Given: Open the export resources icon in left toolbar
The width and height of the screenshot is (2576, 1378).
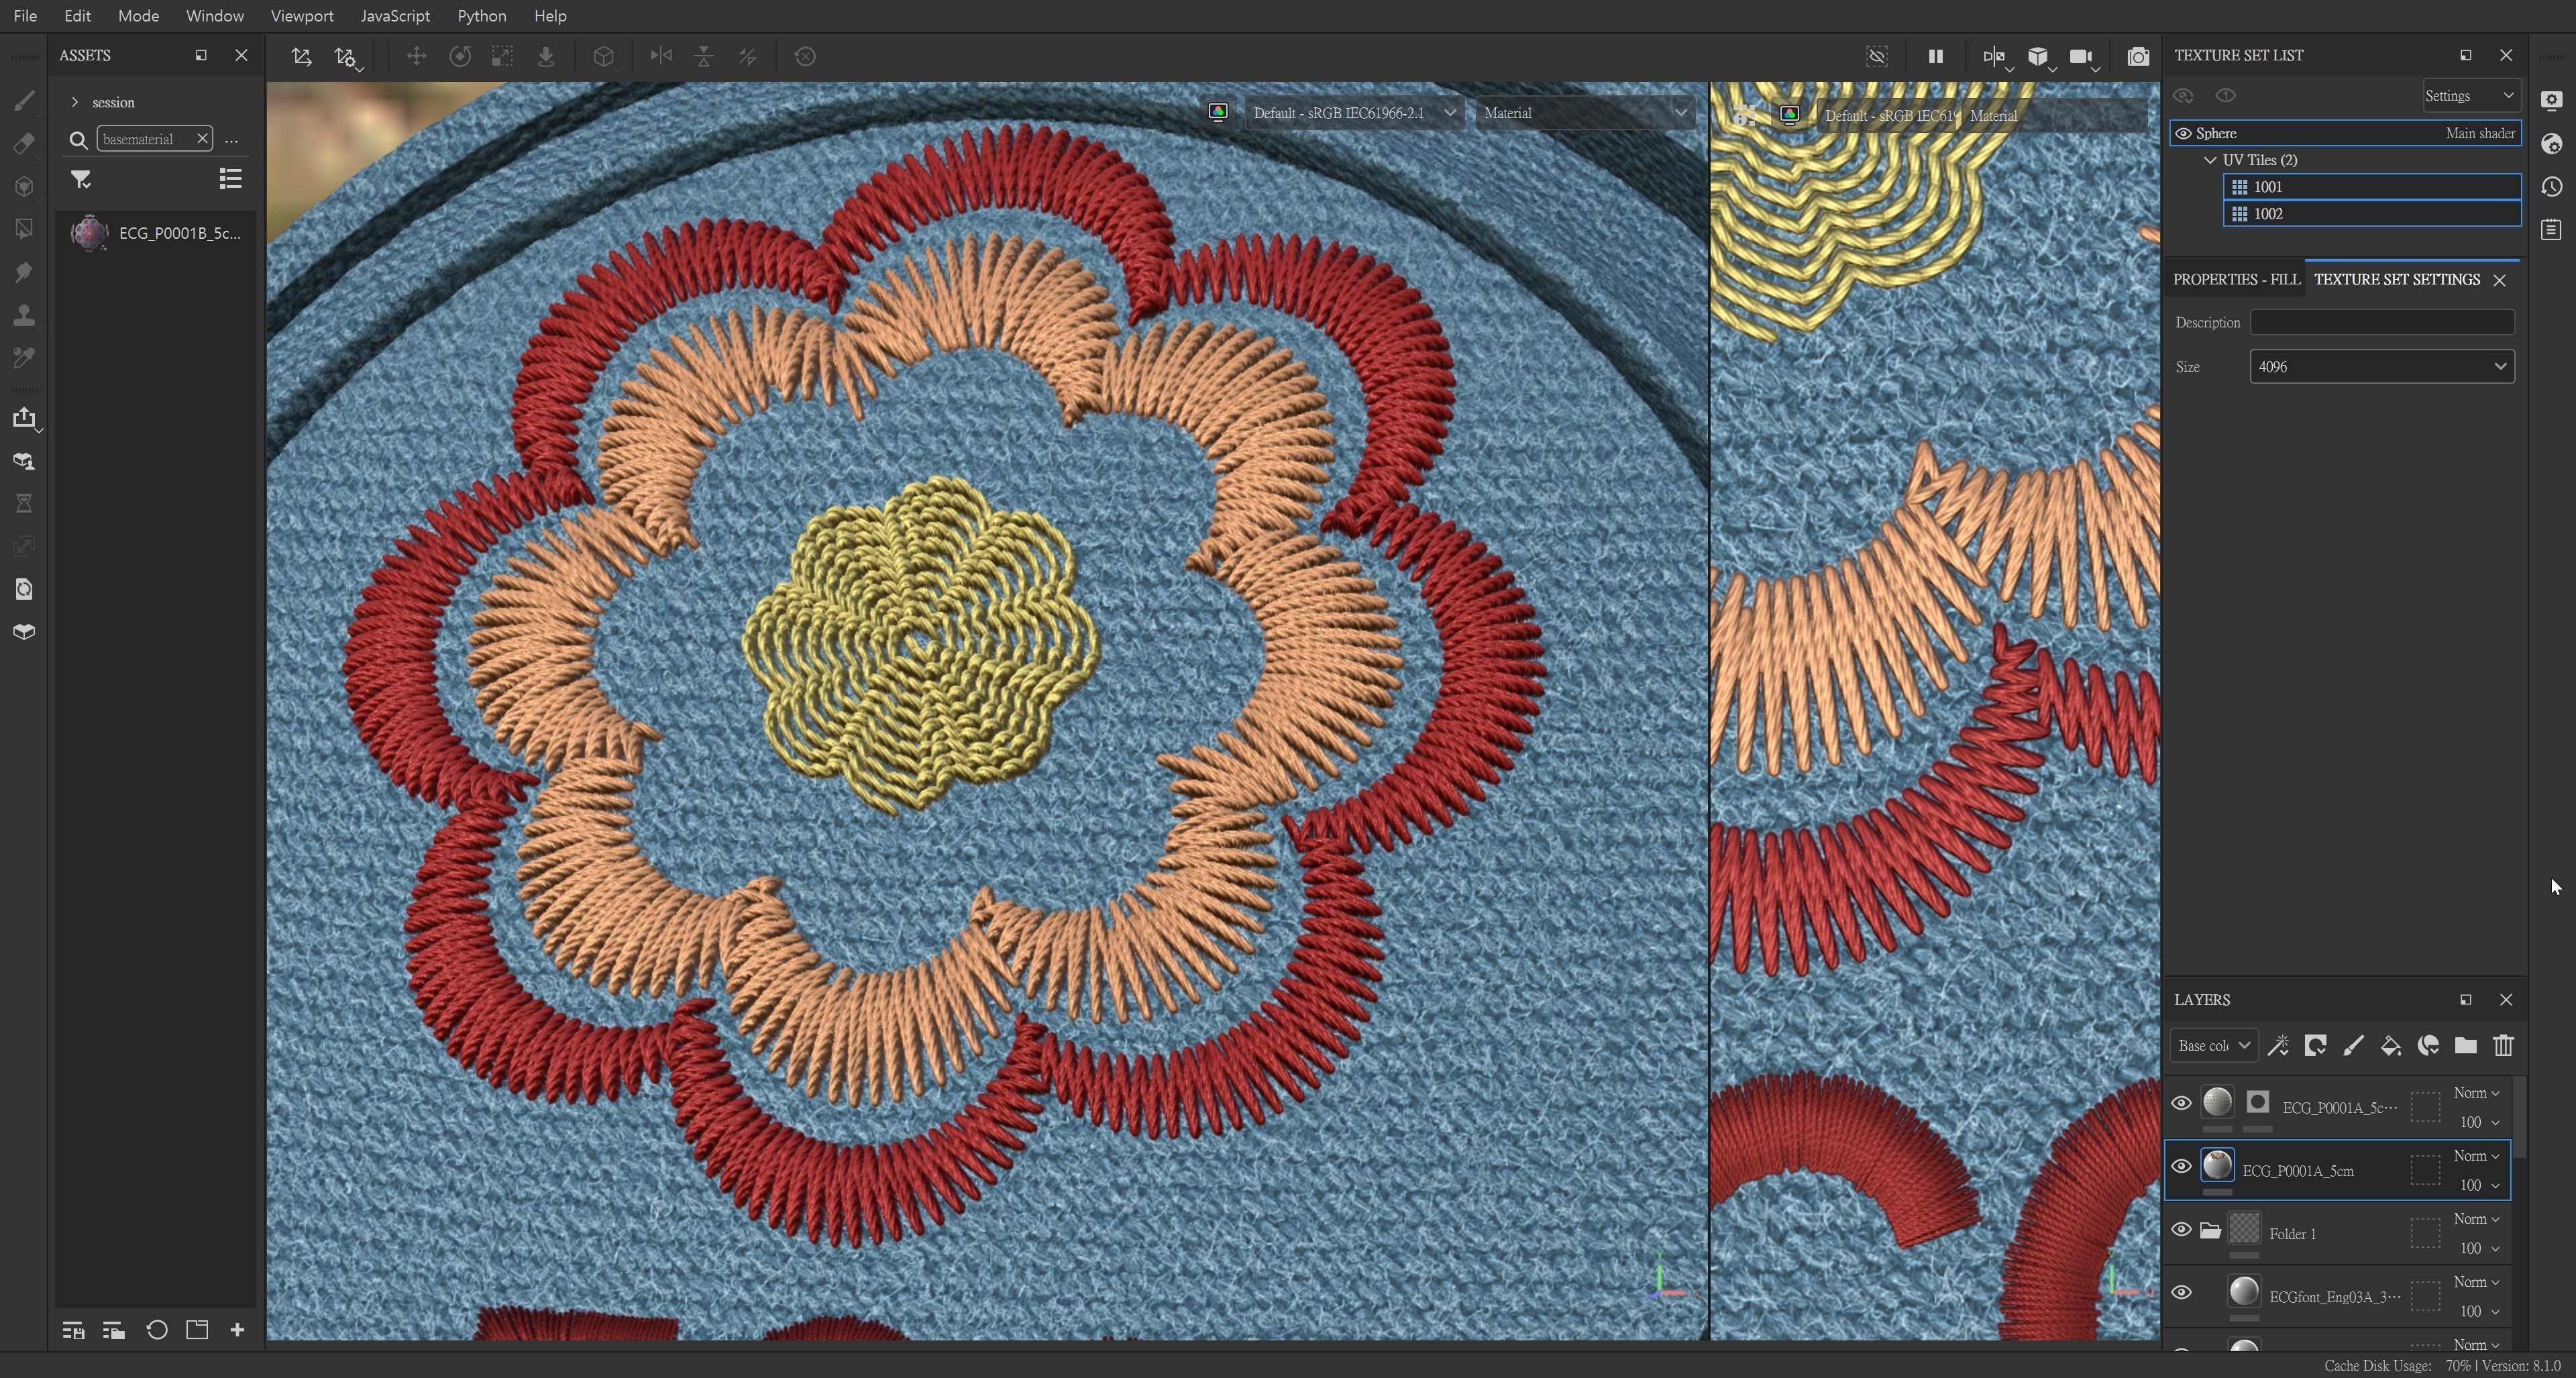Looking at the screenshot, I should (x=24, y=418).
